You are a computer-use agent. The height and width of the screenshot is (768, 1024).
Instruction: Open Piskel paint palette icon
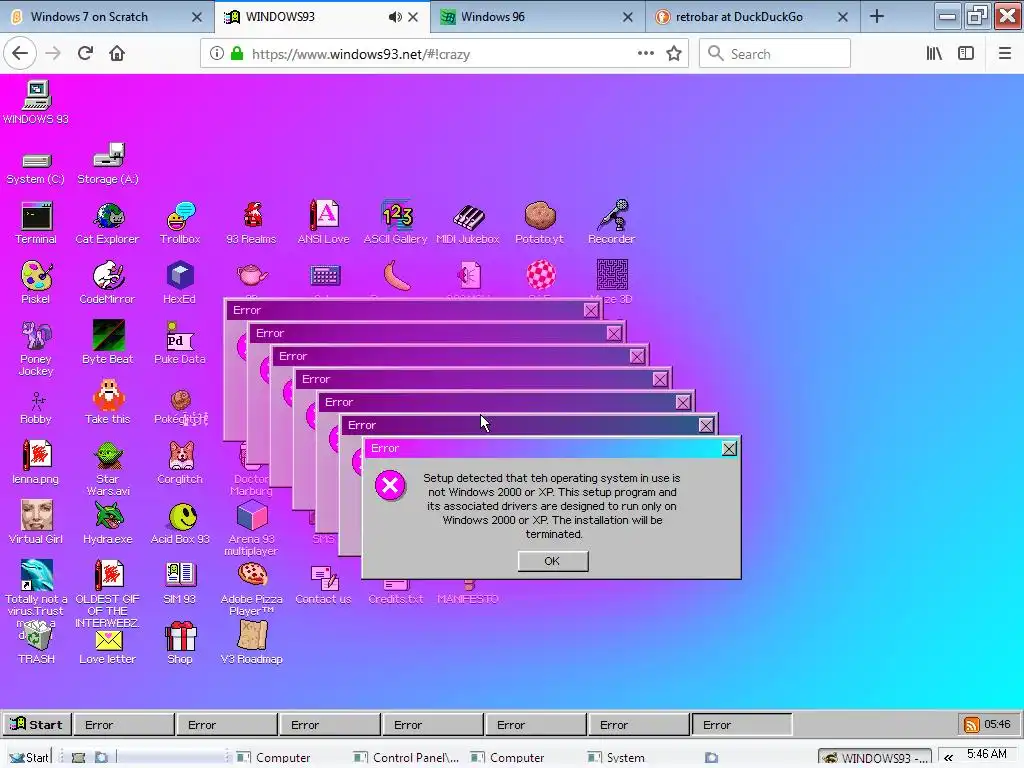[36, 283]
